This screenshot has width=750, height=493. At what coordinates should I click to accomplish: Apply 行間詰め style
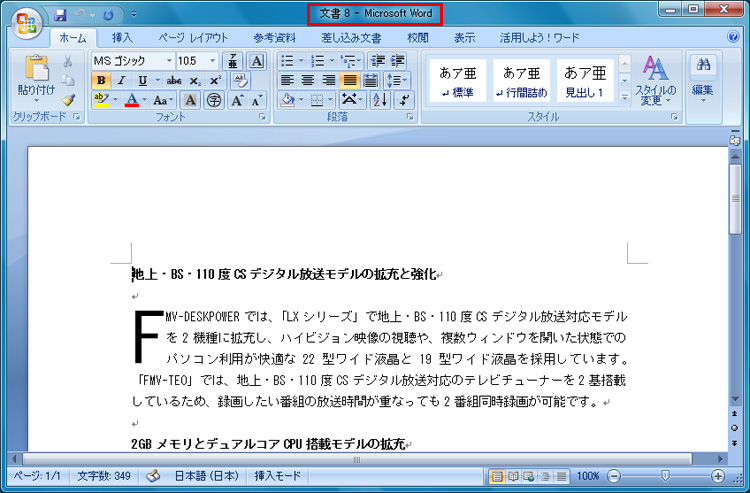(521, 80)
